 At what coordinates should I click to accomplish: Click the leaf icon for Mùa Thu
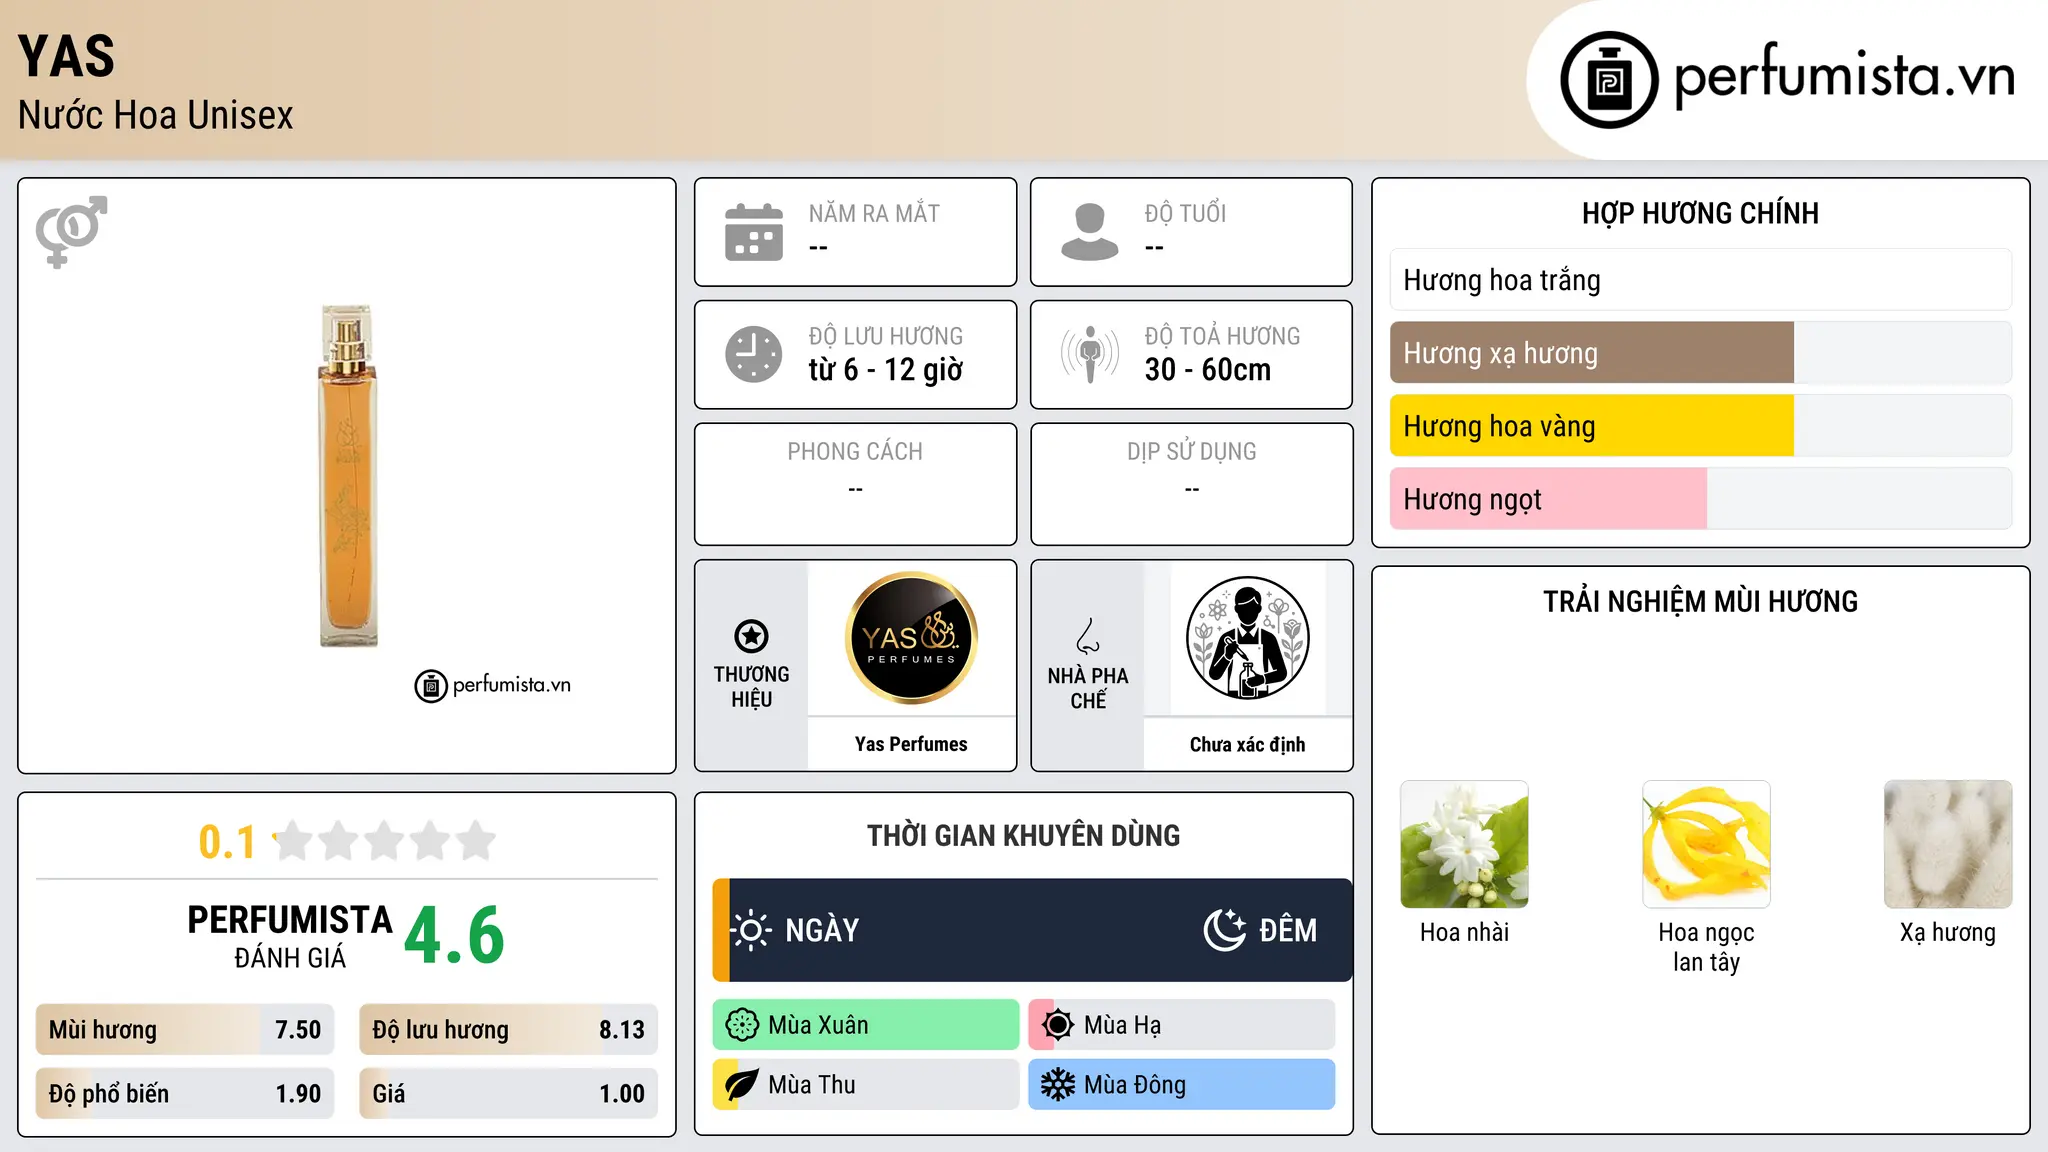coord(742,1085)
